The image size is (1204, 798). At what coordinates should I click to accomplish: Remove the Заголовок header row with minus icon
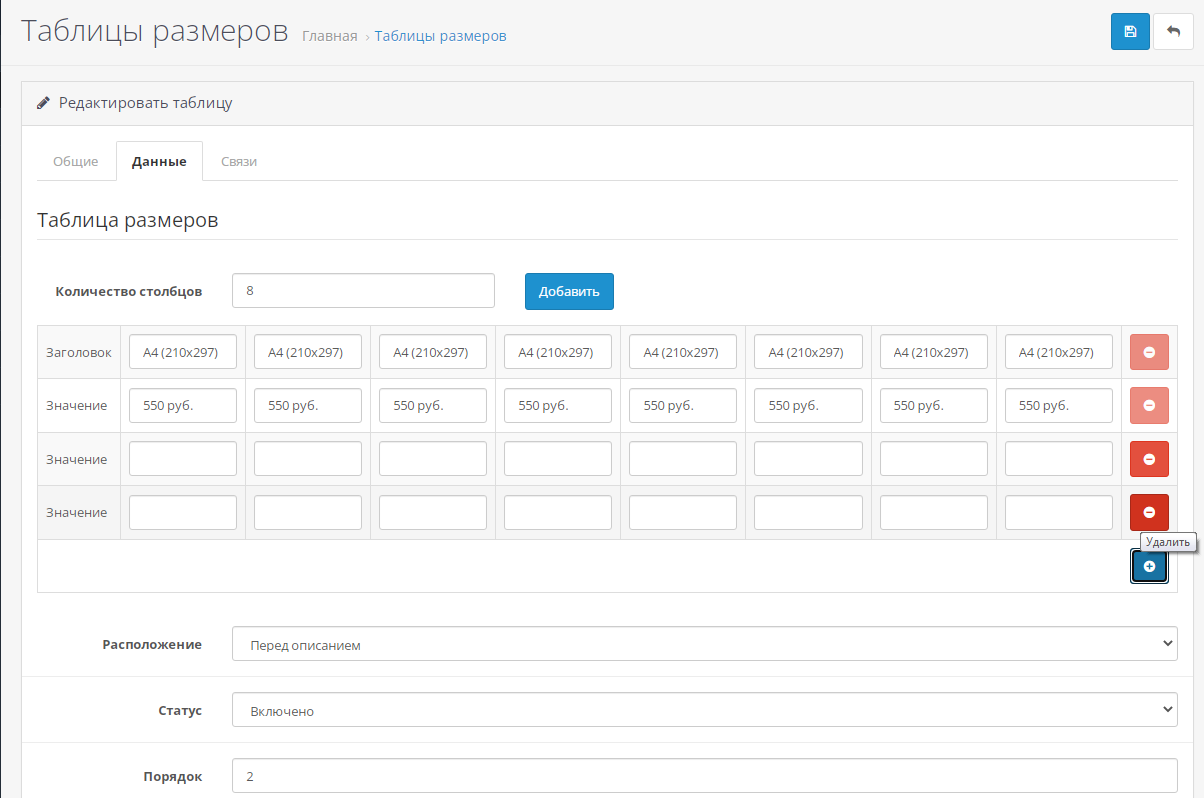(x=1149, y=352)
